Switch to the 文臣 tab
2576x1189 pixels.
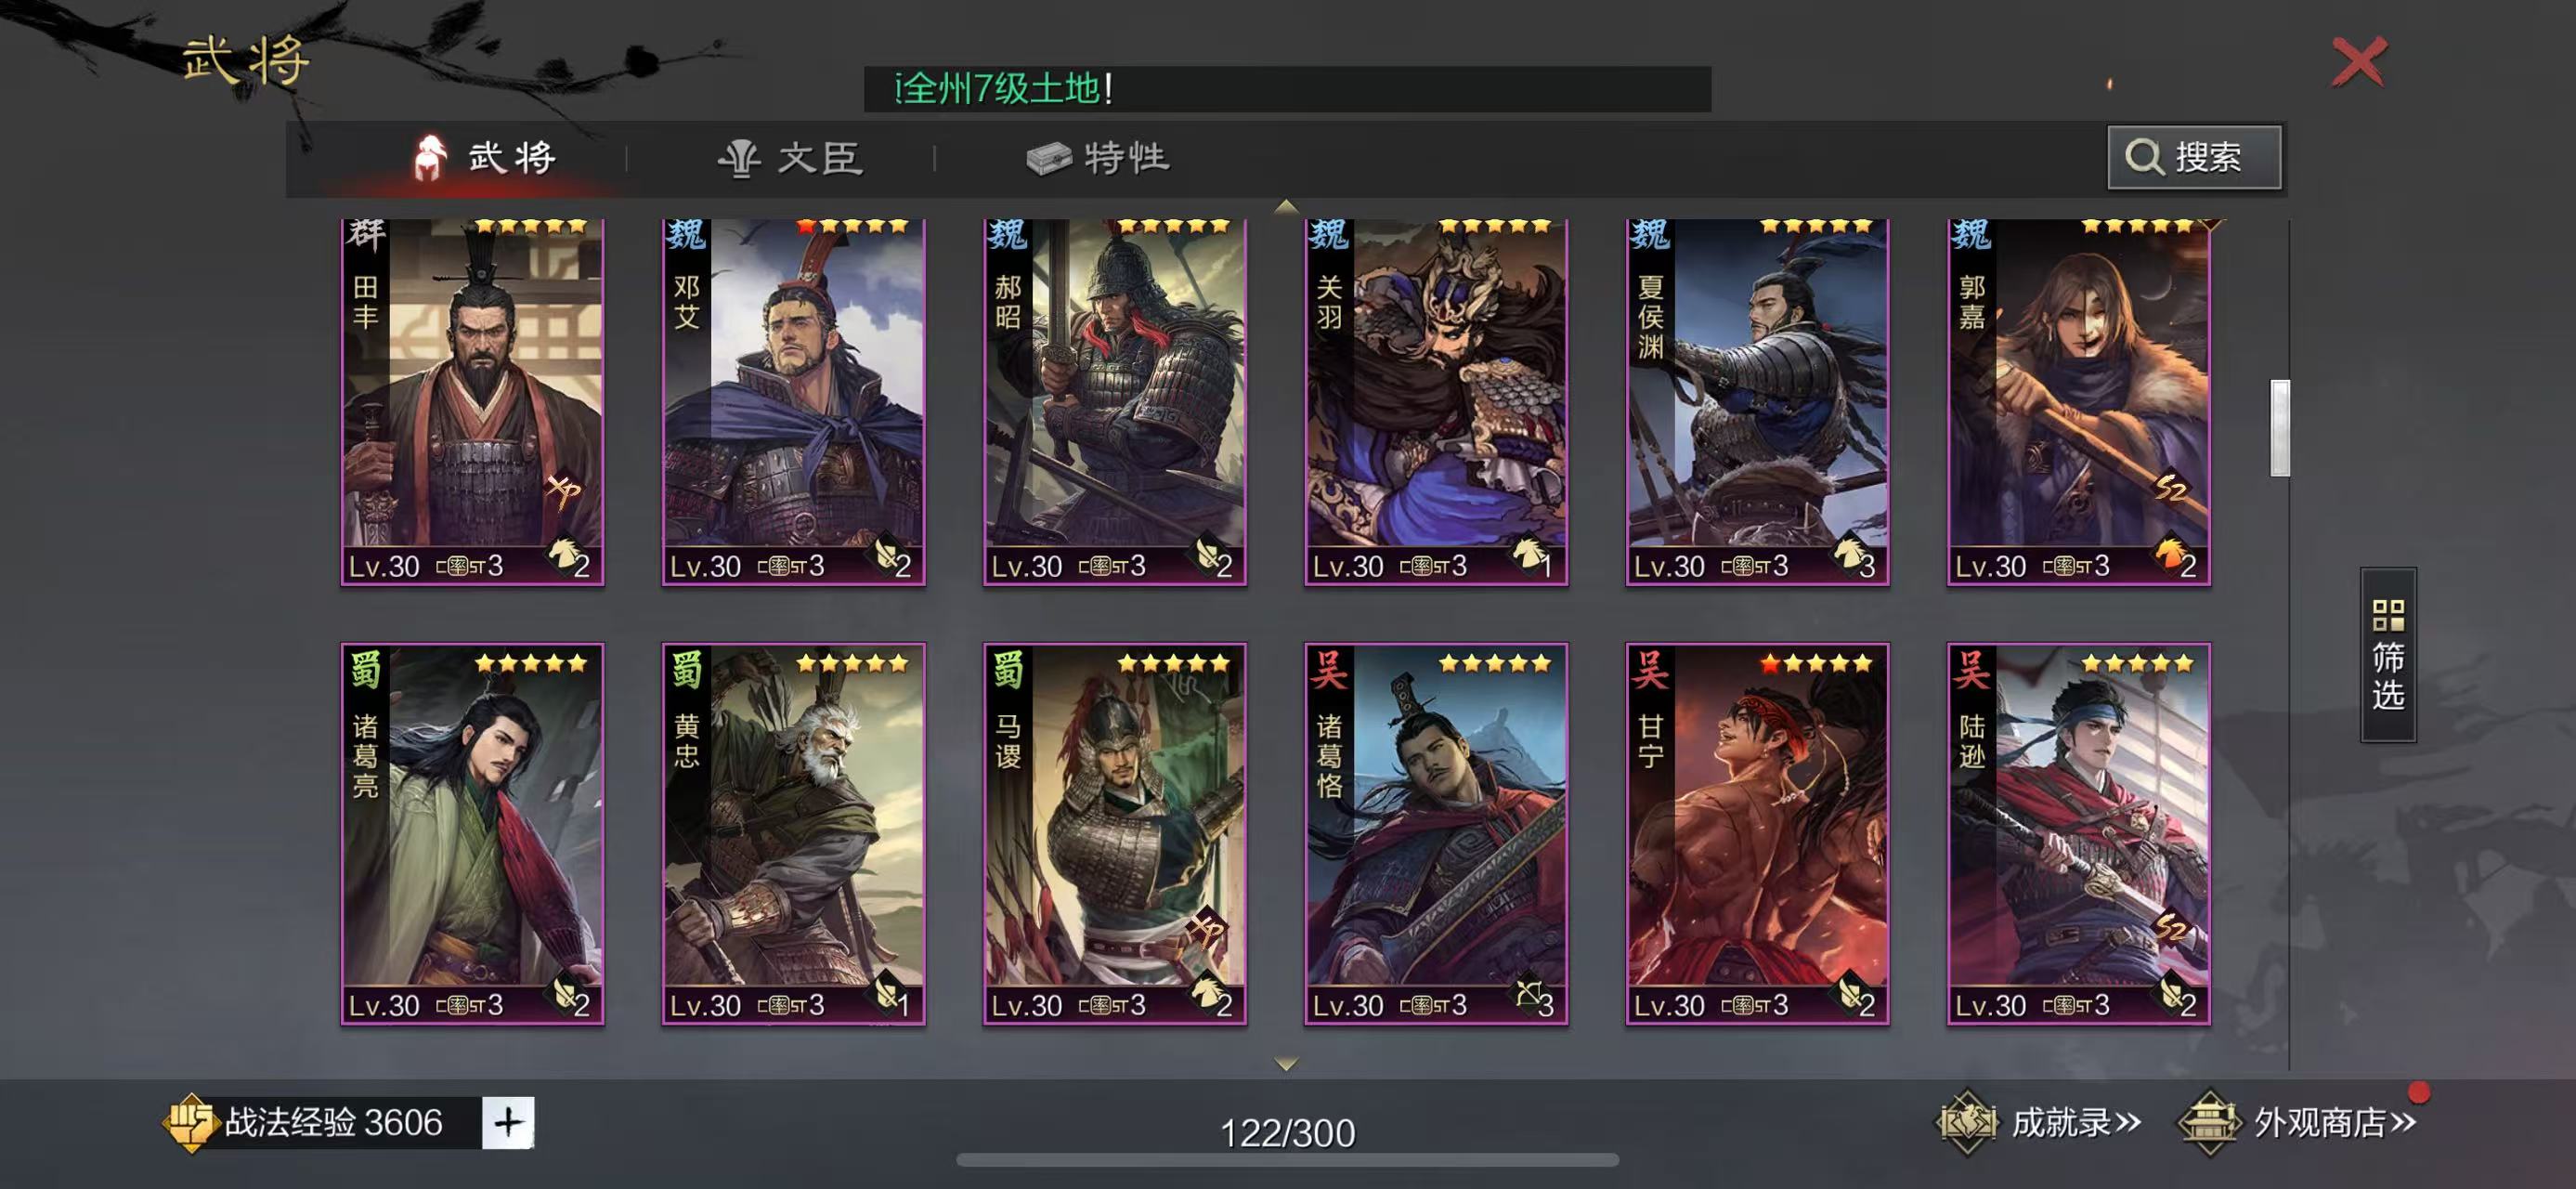click(x=790, y=158)
